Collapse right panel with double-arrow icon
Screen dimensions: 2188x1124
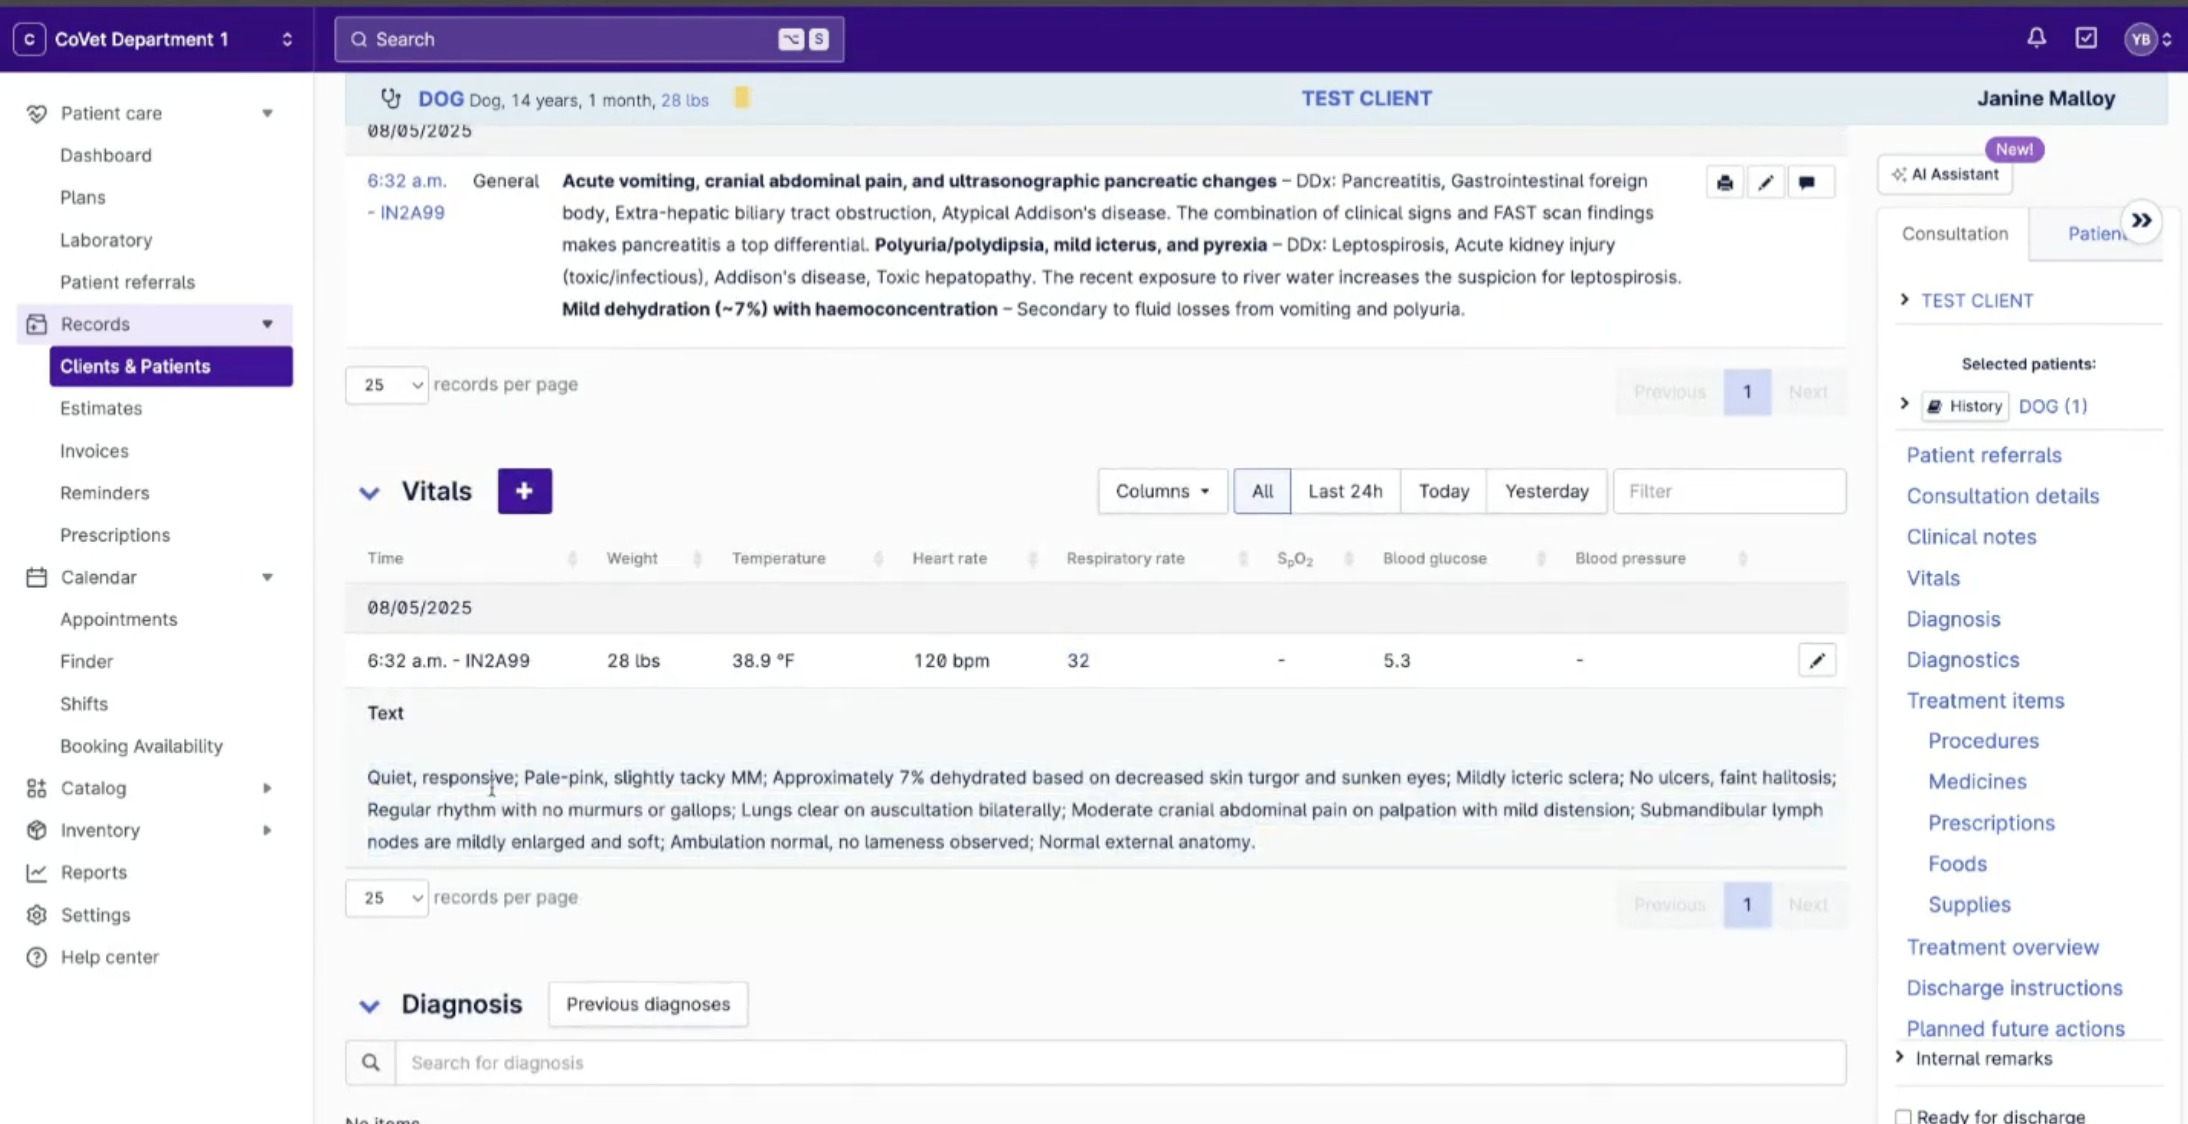(2141, 221)
